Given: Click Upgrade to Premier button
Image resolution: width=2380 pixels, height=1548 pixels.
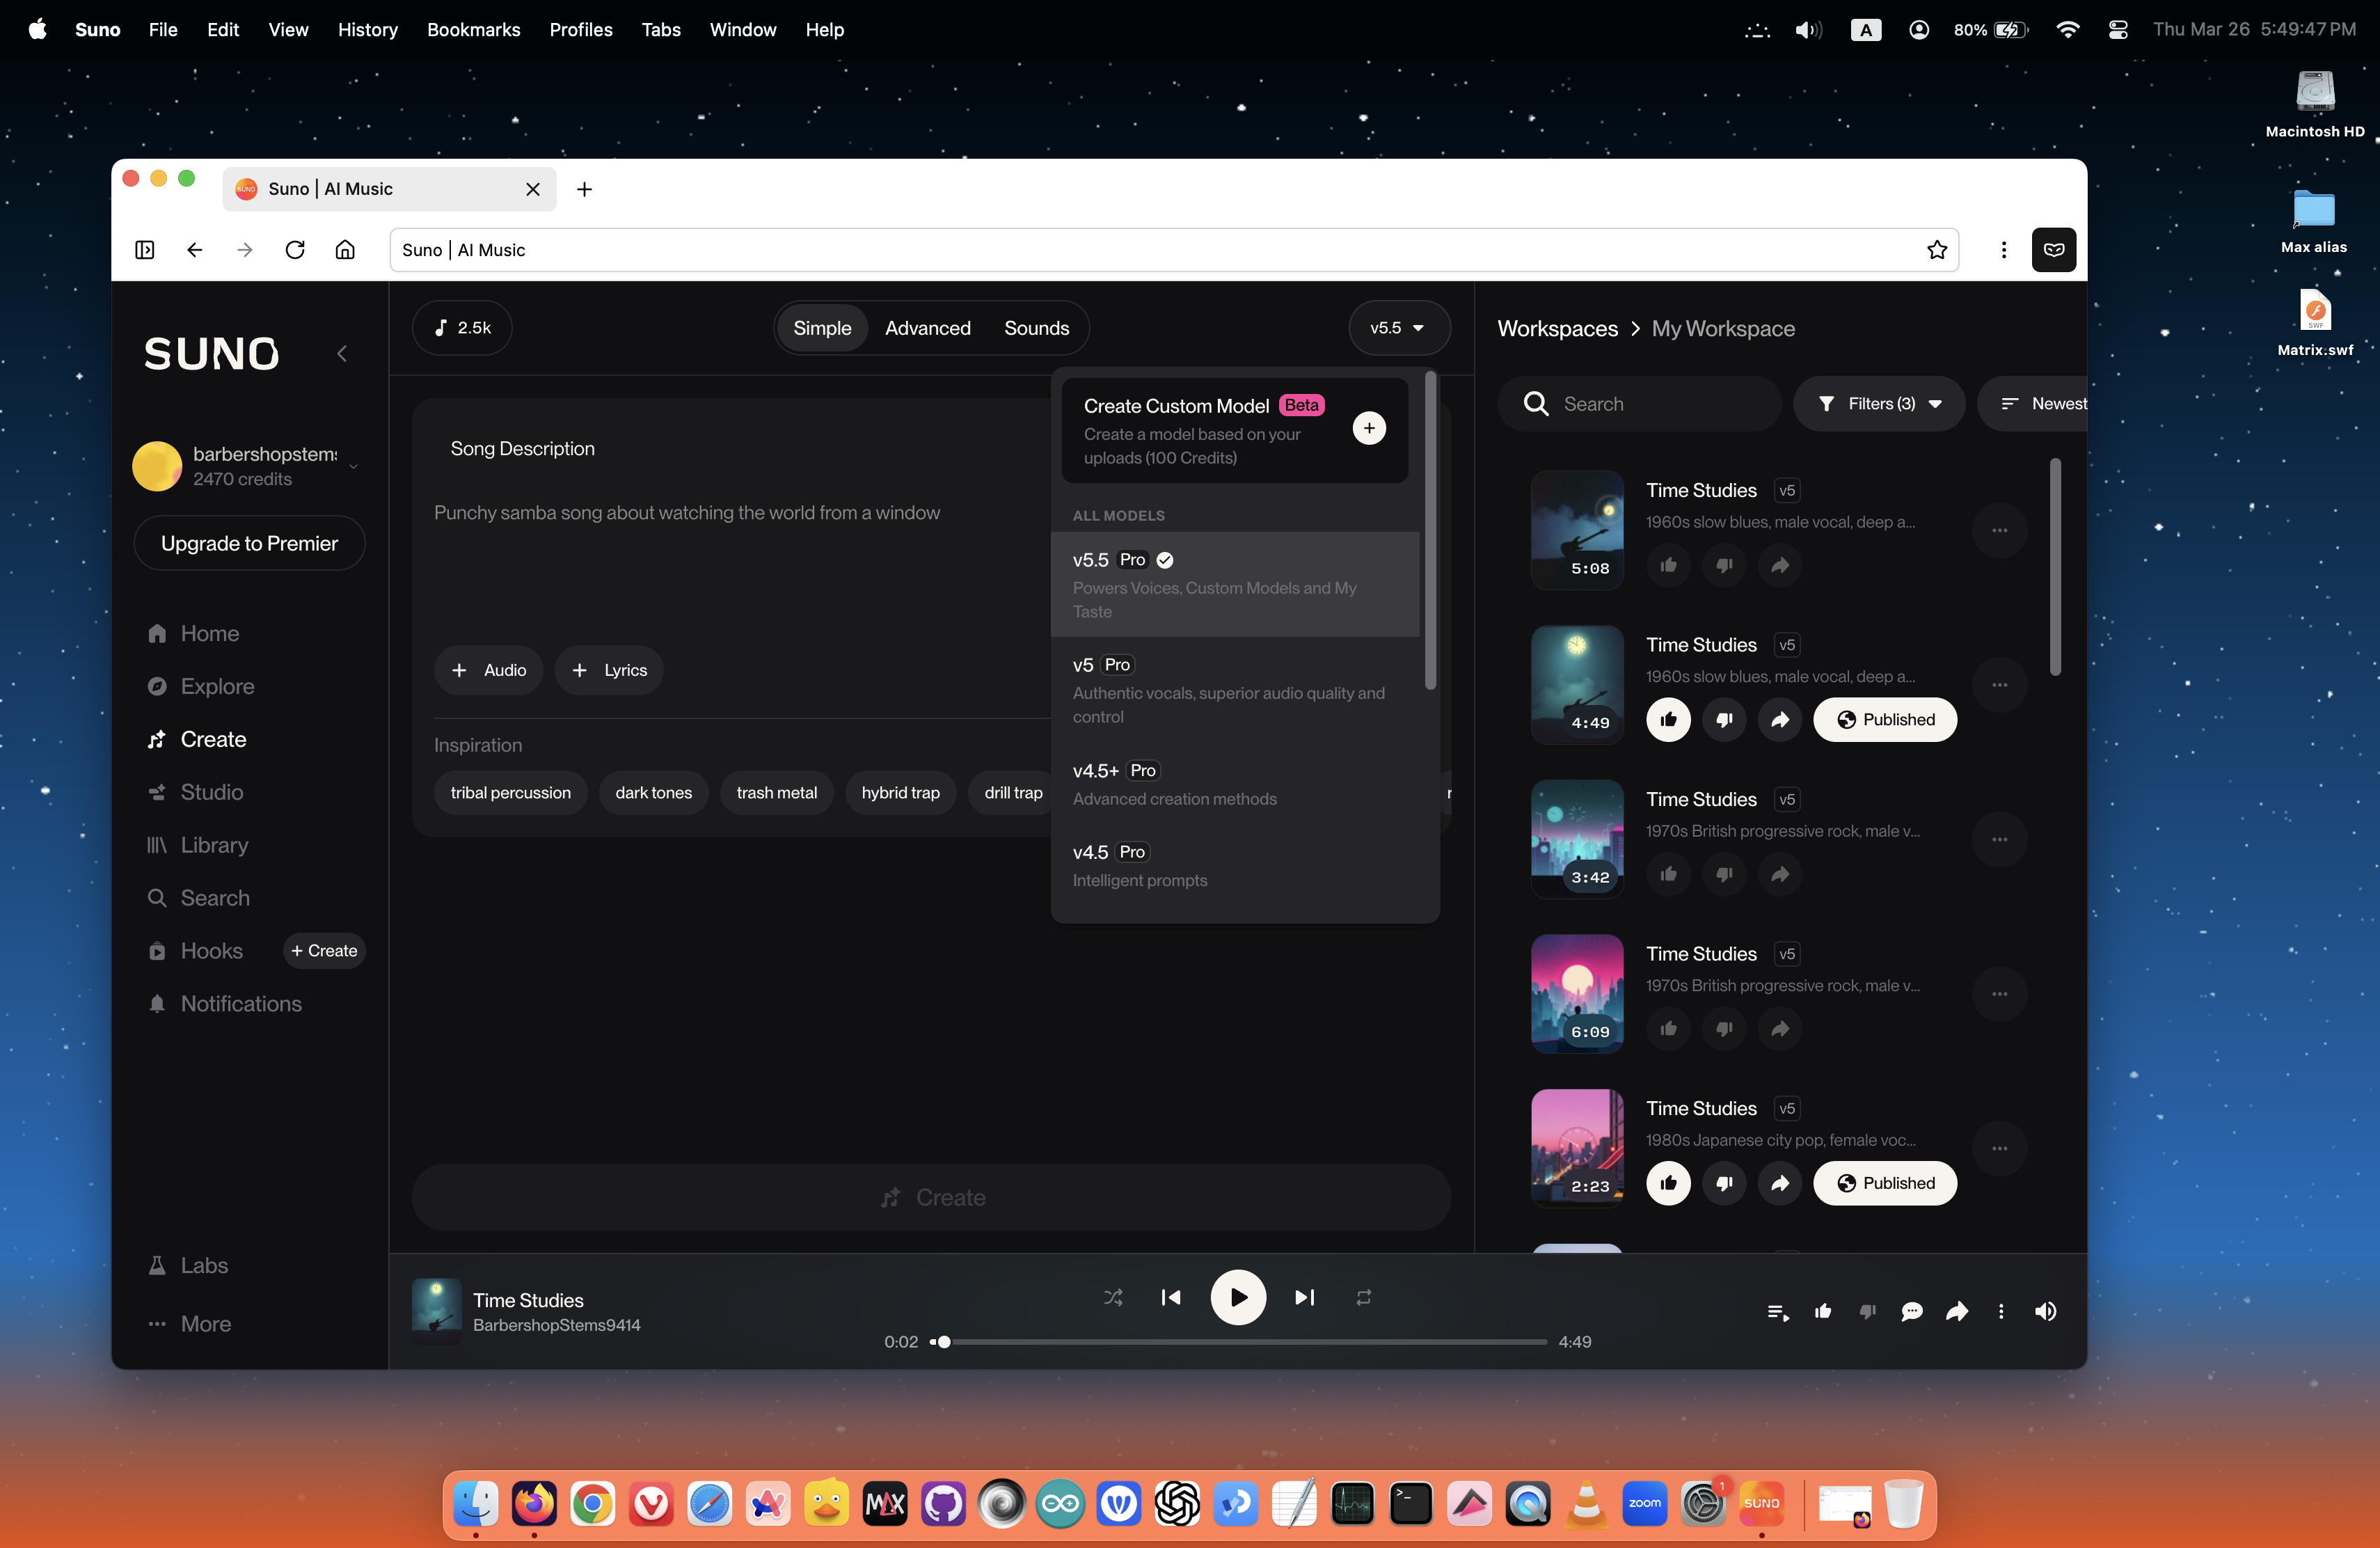Looking at the screenshot, I should pos(249,543).
